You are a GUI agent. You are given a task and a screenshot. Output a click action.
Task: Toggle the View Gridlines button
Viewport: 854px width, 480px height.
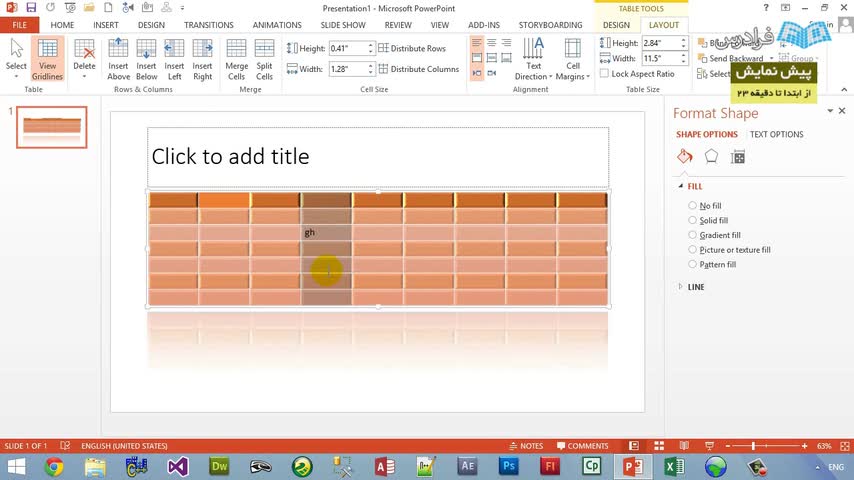click(x=47, y=59)
